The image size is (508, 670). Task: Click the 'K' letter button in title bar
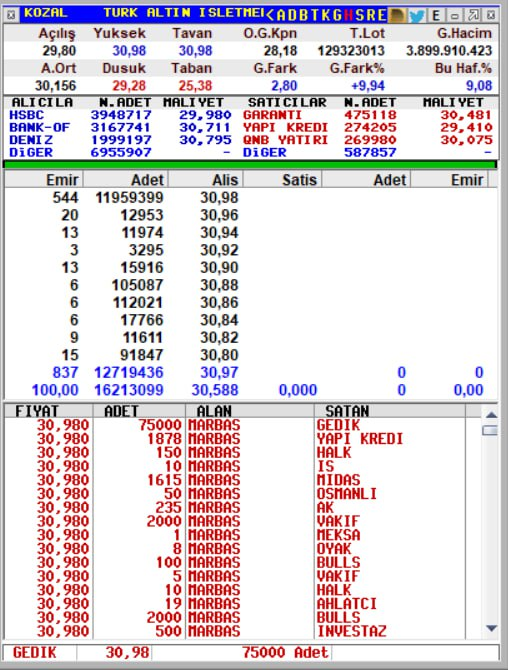326,16
